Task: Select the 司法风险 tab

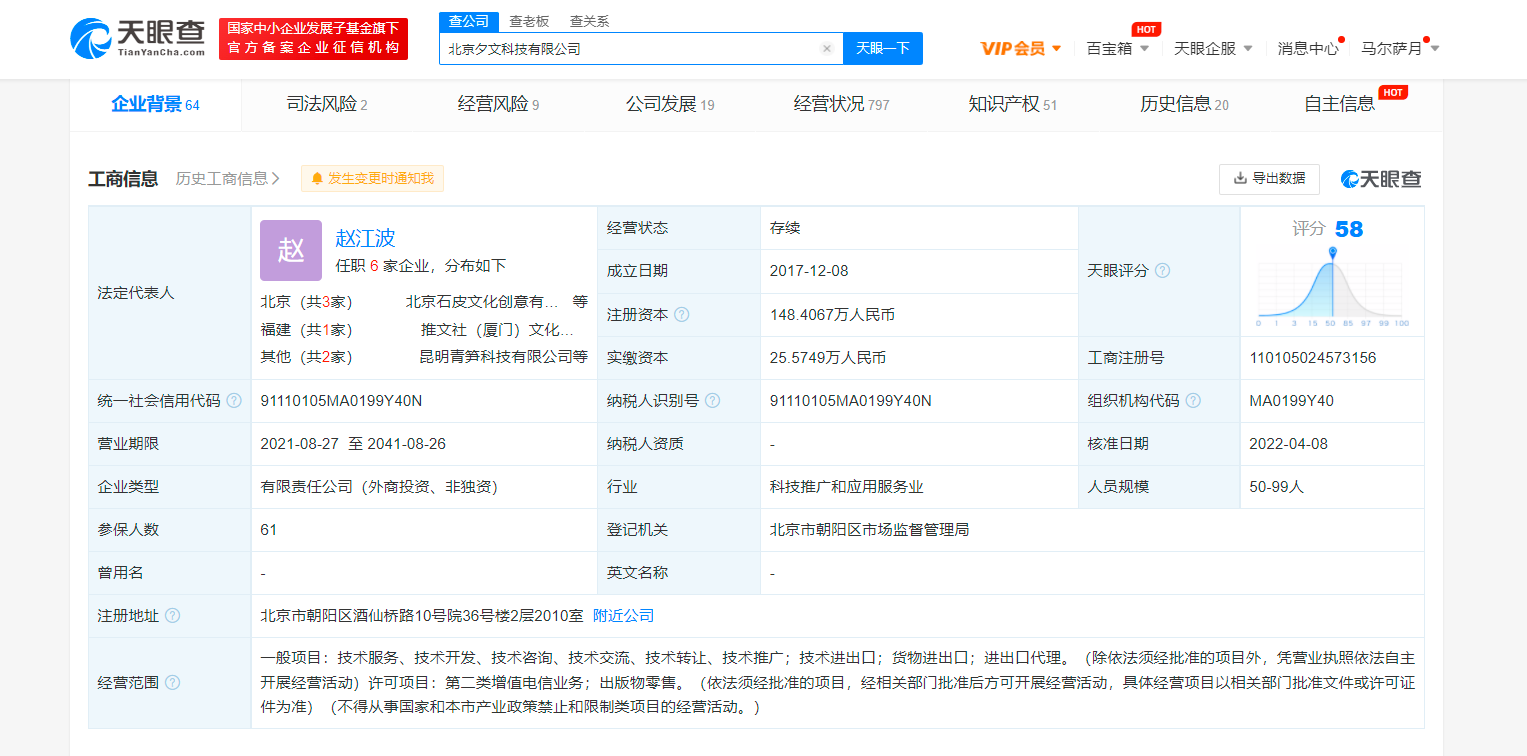Action: 327,104
